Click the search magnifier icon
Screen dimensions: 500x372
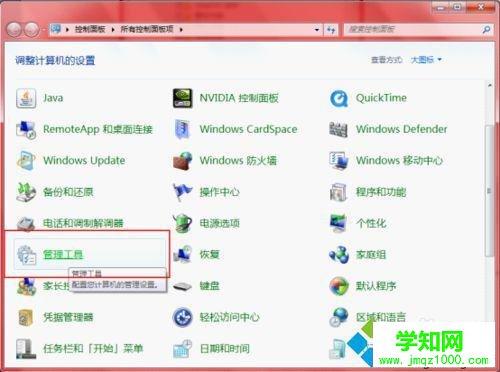pyautogui.click(x=486, y=30)
